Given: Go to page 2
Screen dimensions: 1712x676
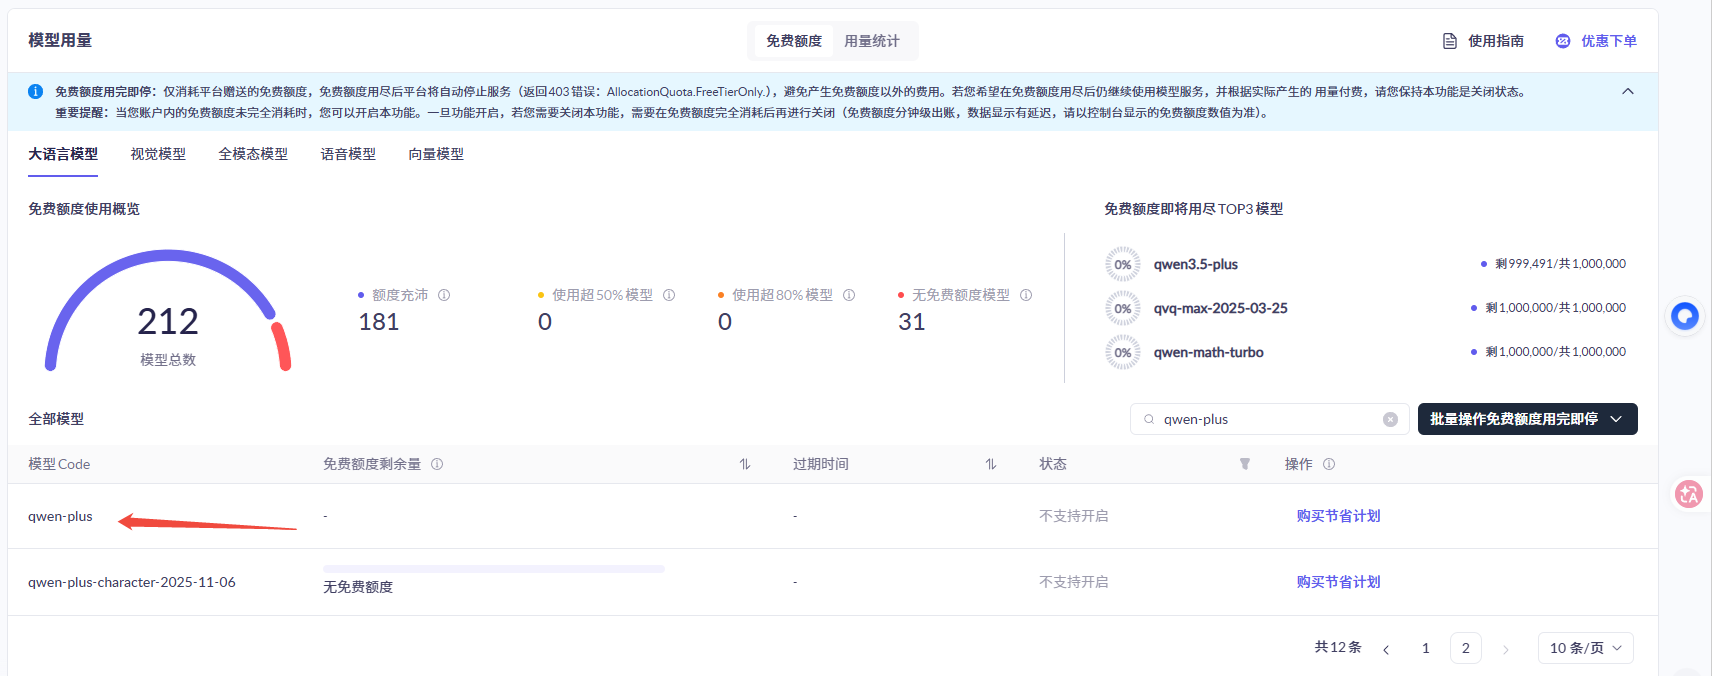Looking at the screenshot, I should pos(1466,648).
